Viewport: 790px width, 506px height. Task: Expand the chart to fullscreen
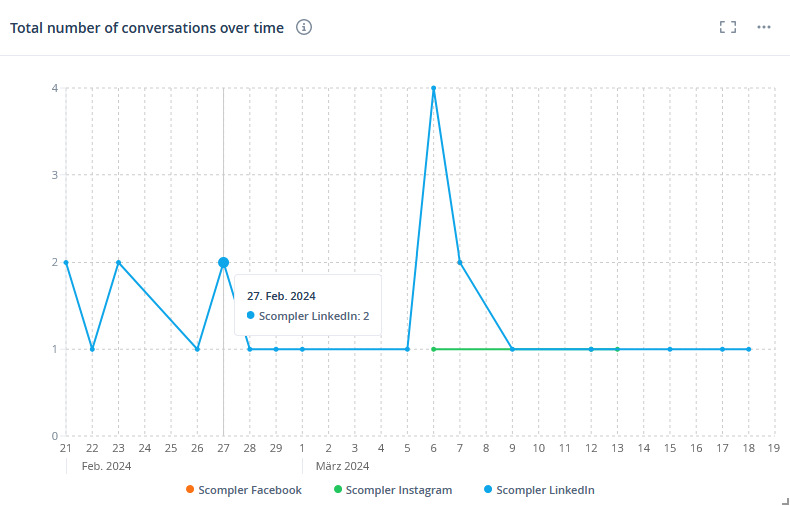pyautogui.click(x=728, y=27)
